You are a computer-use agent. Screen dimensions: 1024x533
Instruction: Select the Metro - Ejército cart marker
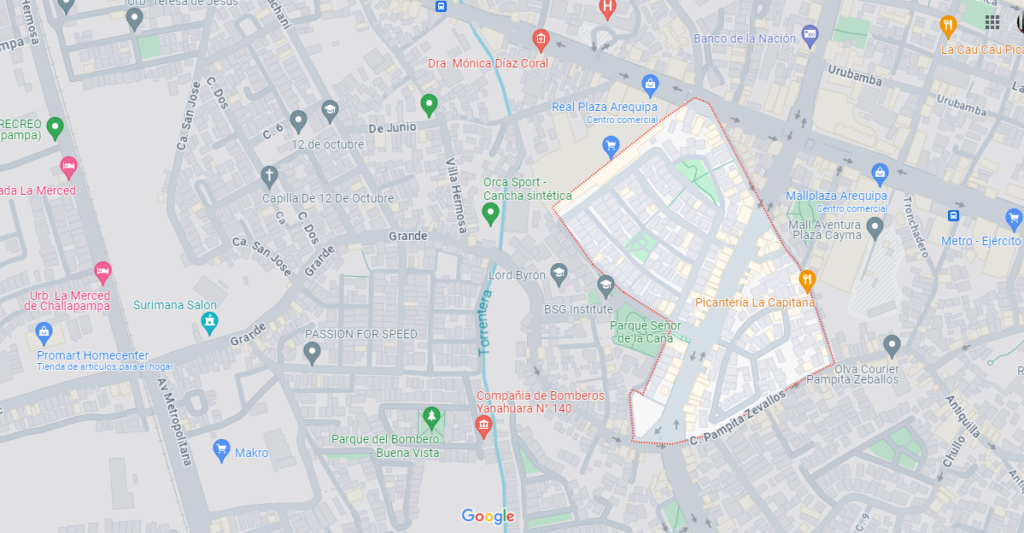pos(1014,219)
